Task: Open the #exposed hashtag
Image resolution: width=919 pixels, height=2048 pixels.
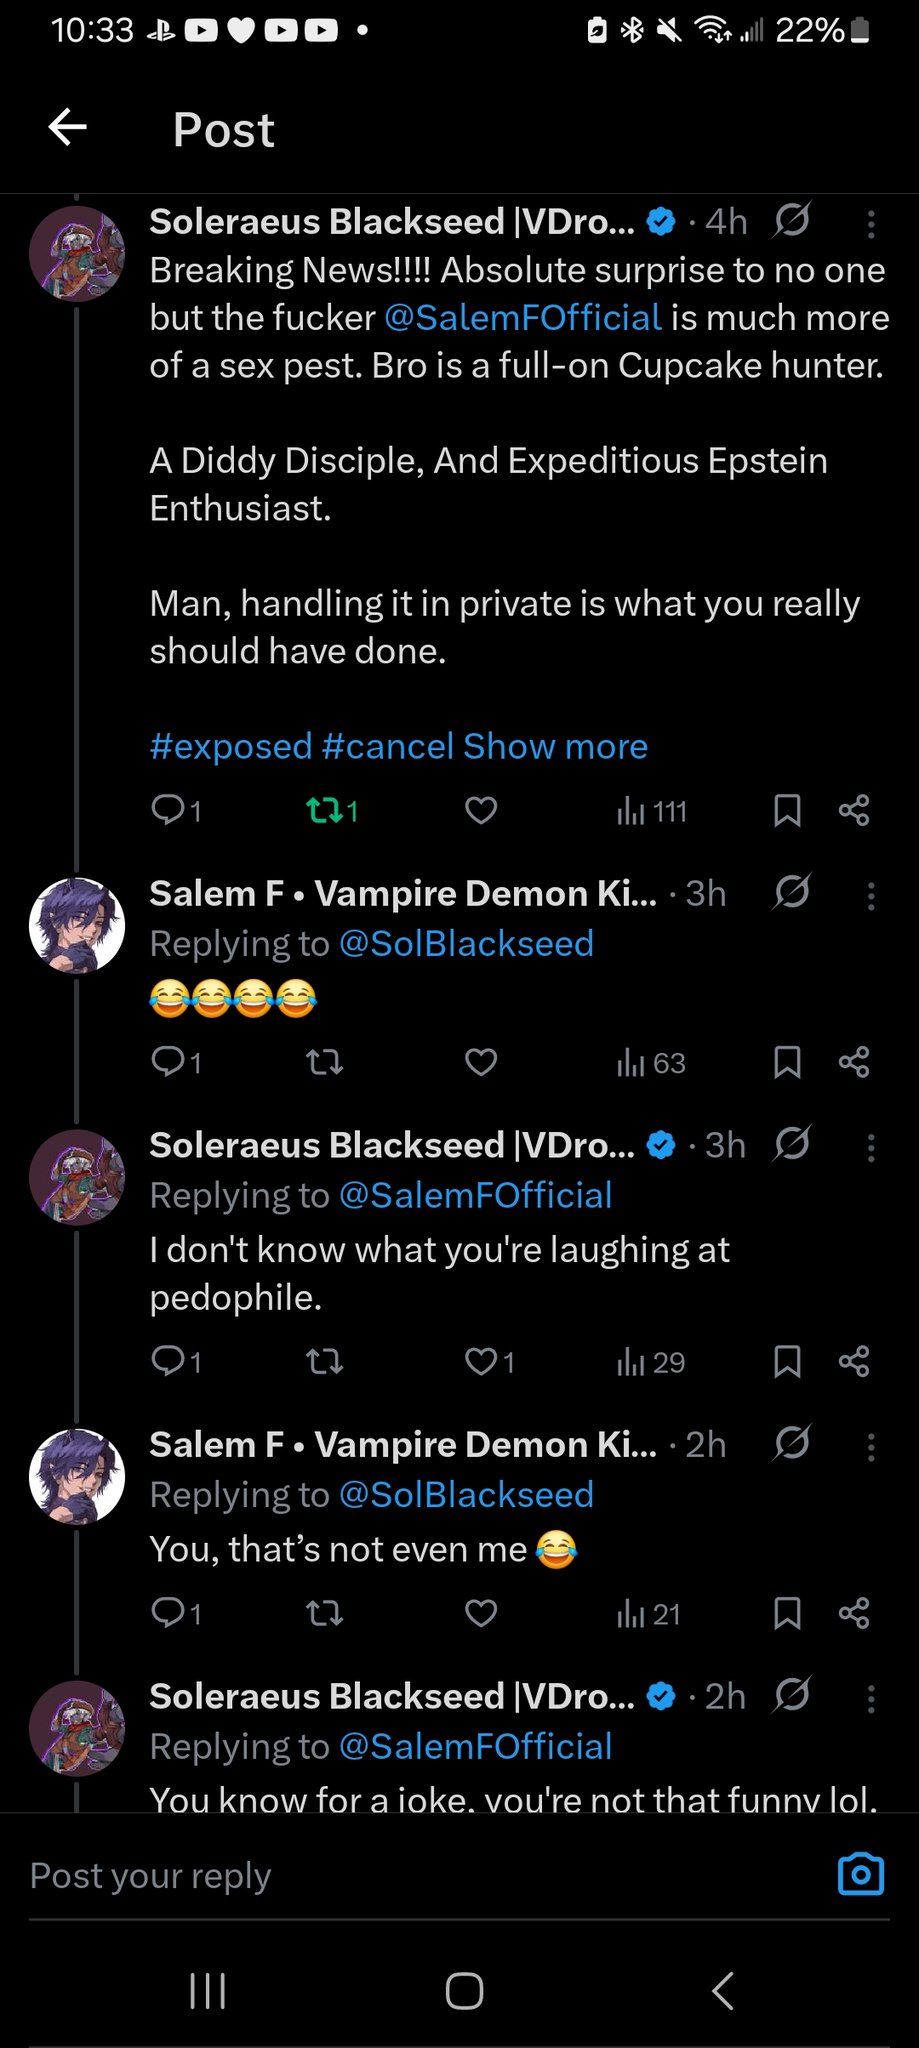Action: click(231, 747)
